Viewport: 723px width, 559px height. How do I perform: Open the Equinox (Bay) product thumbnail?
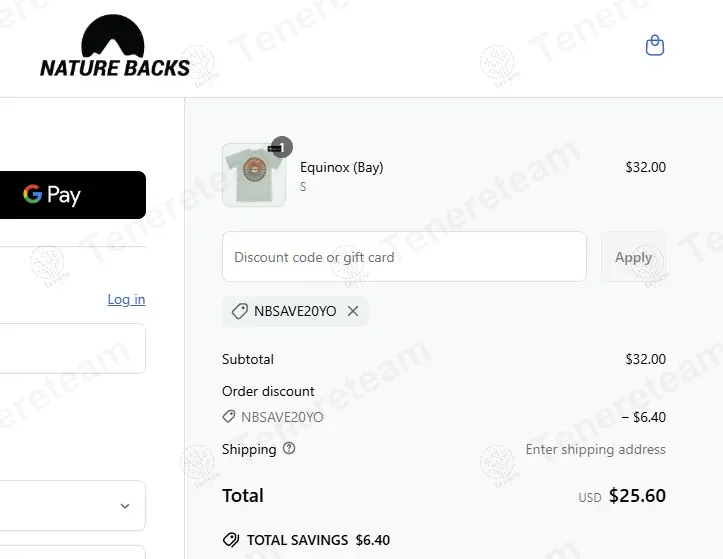(254, 176)
